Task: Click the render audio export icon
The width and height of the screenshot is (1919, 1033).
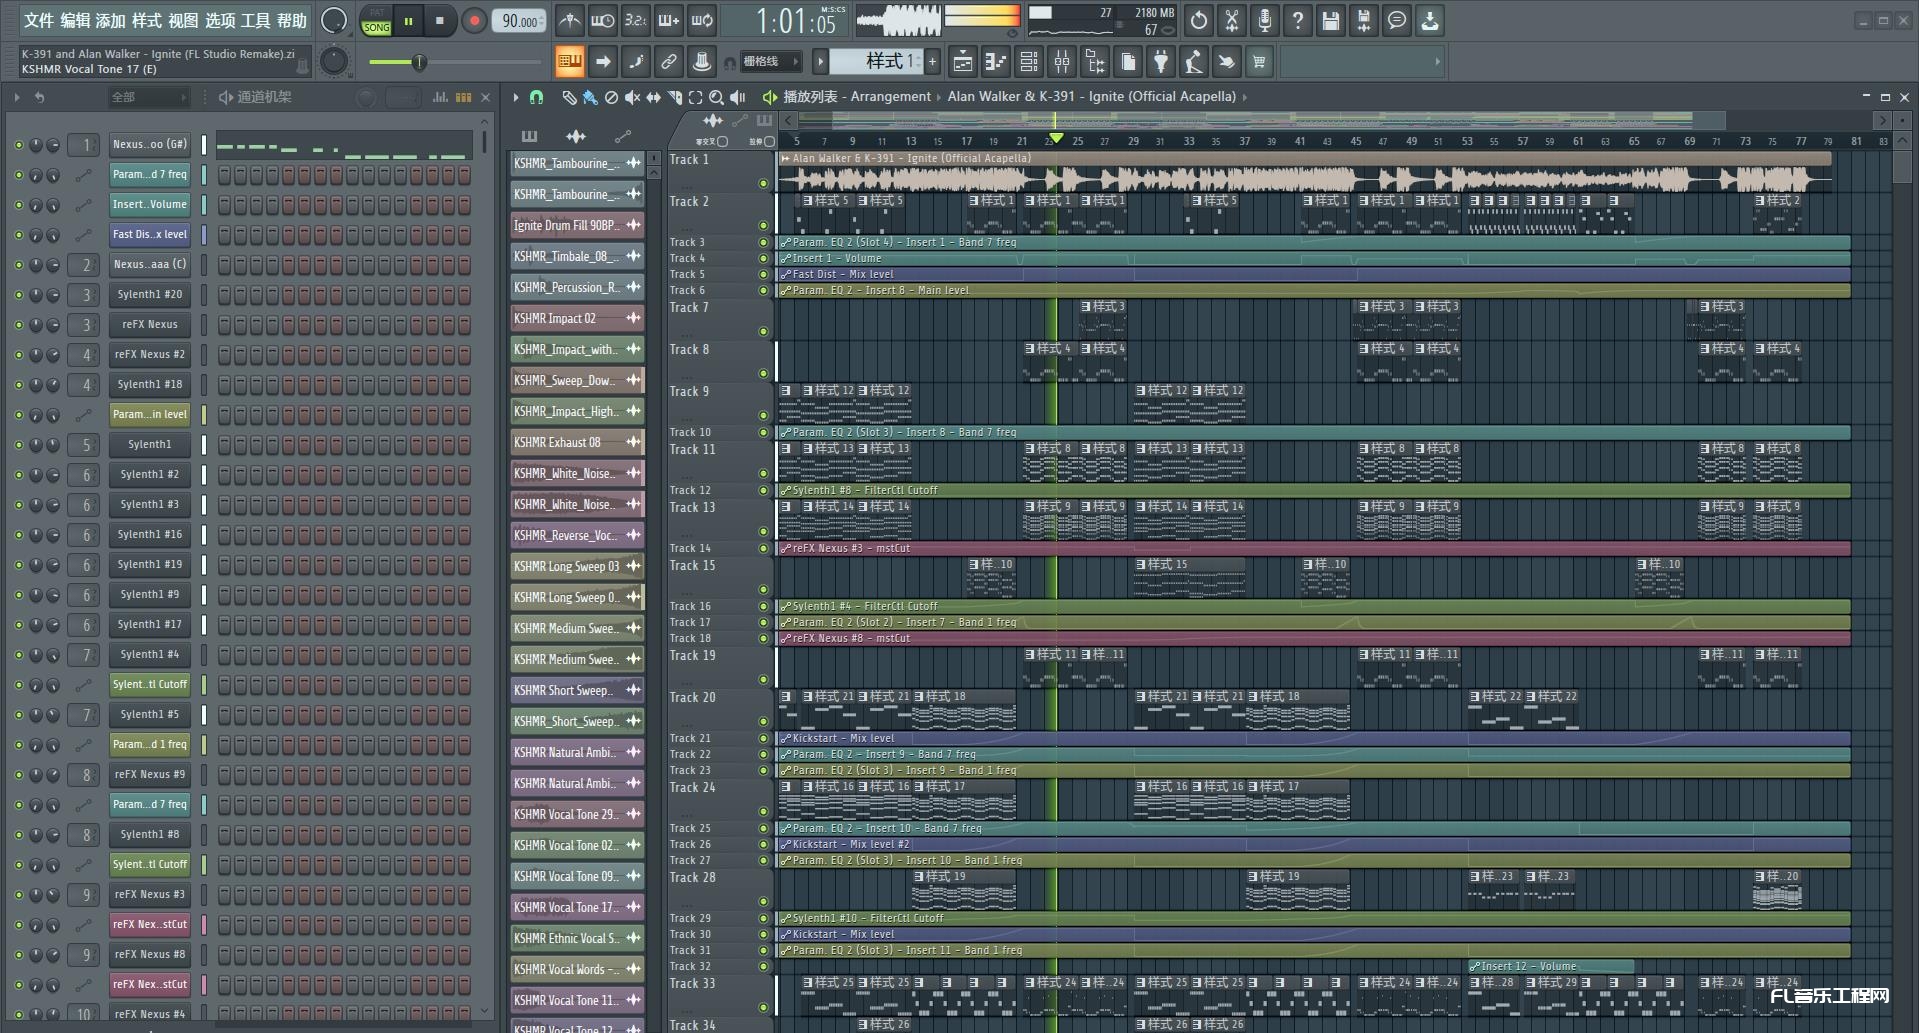Action: (x=1364, y=20)
